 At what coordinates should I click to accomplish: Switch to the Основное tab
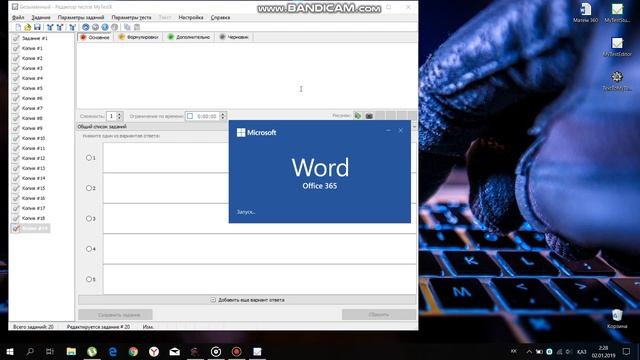click(x=95, y=37)
